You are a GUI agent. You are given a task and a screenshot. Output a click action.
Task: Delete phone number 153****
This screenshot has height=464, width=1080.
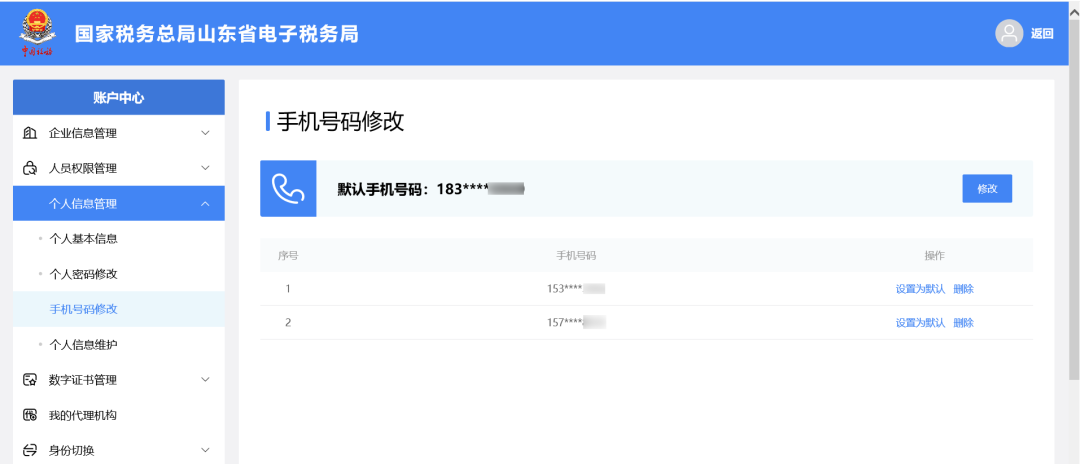pyautogui.click(x=964, y=289)
